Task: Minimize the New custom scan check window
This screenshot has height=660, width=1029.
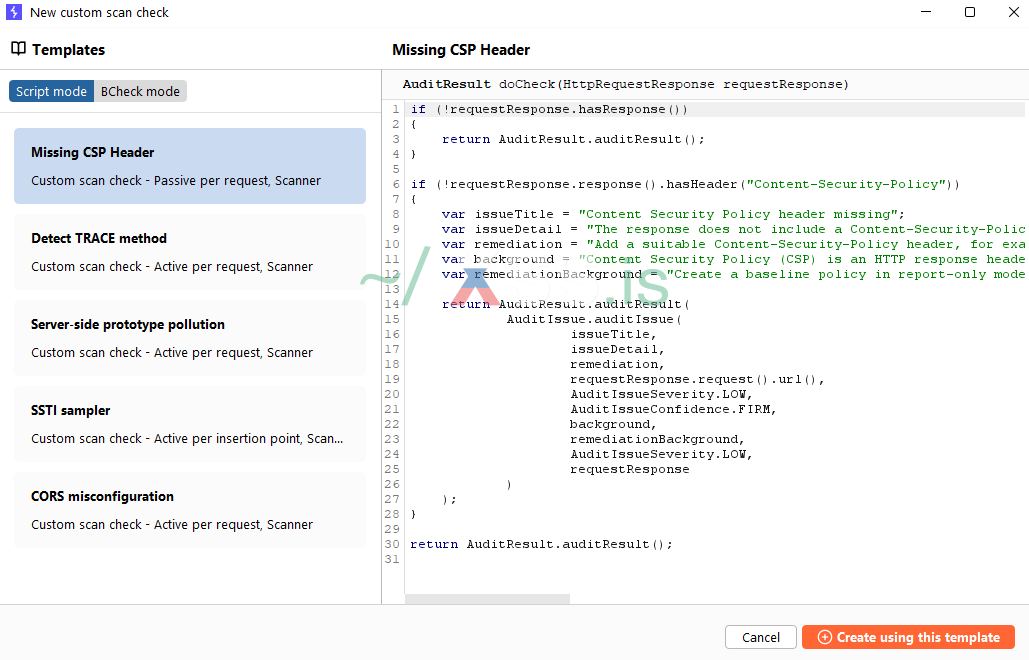Action: (x=926, y=12)
